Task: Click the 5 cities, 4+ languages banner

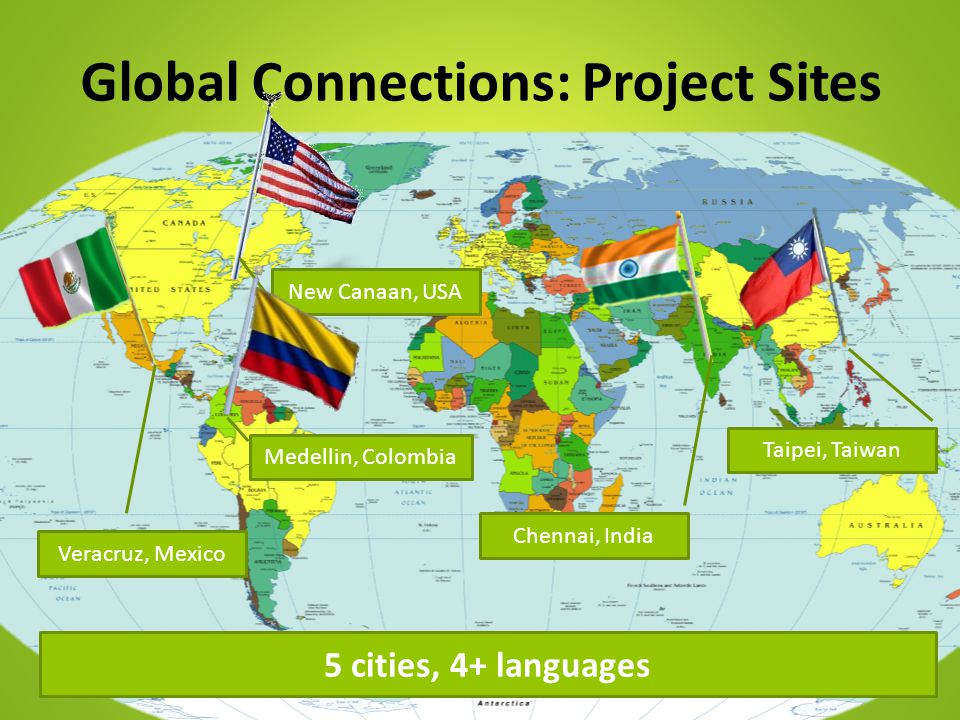Action: tap(488, 665)
